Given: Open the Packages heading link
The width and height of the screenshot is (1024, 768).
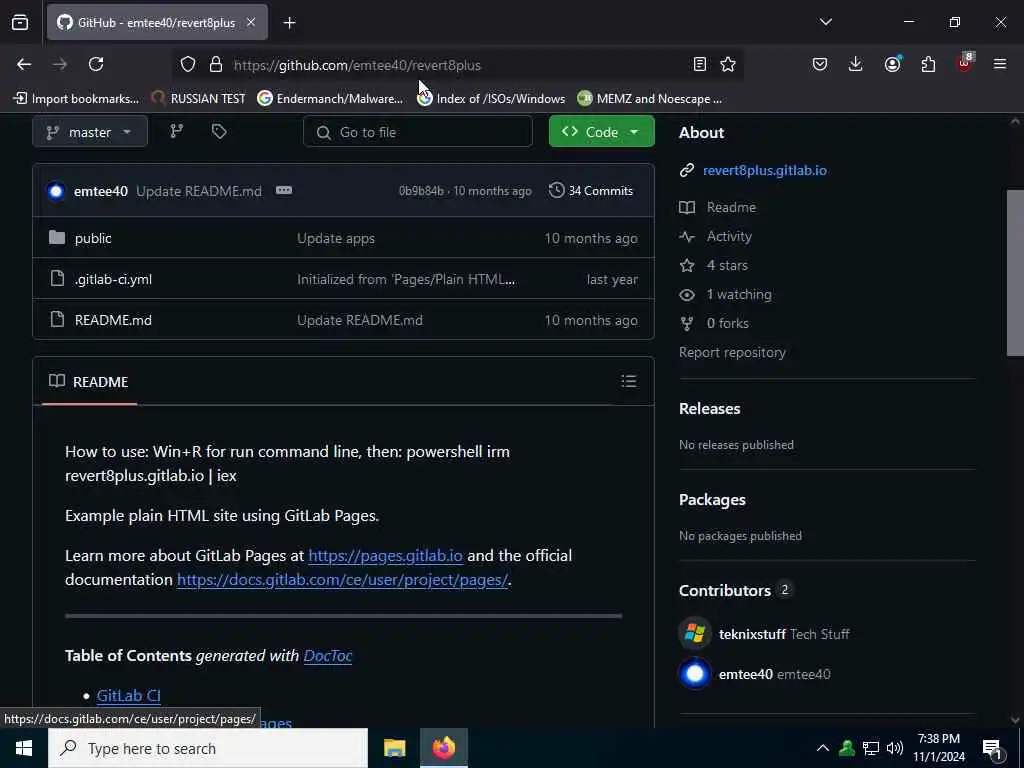Looking at the screenshot, I should tap(712, 500).
